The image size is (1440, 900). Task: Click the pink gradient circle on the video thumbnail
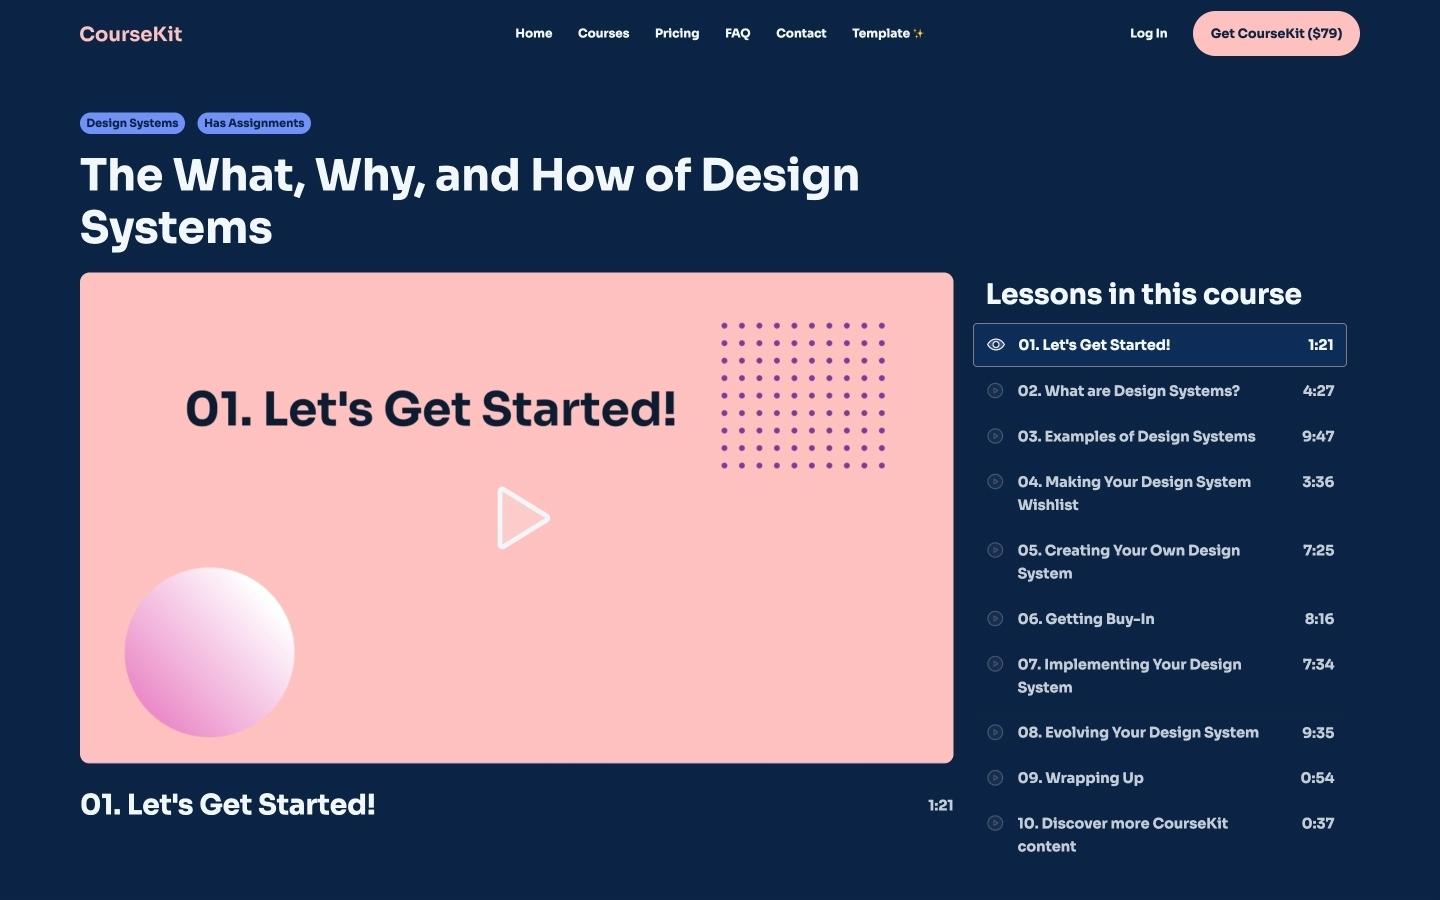click(209, 652)
